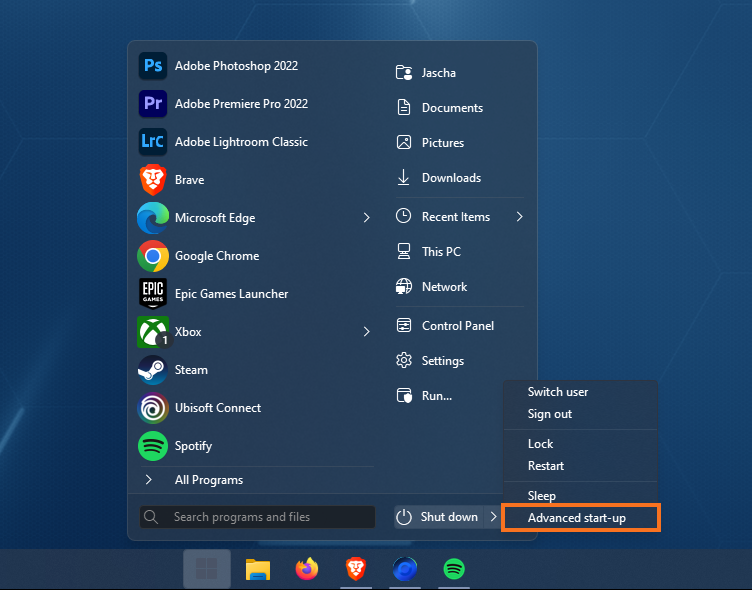The width and height of the screenshot is (752, 590).
Task: Click the Documents text link
Action: point(452,107)
